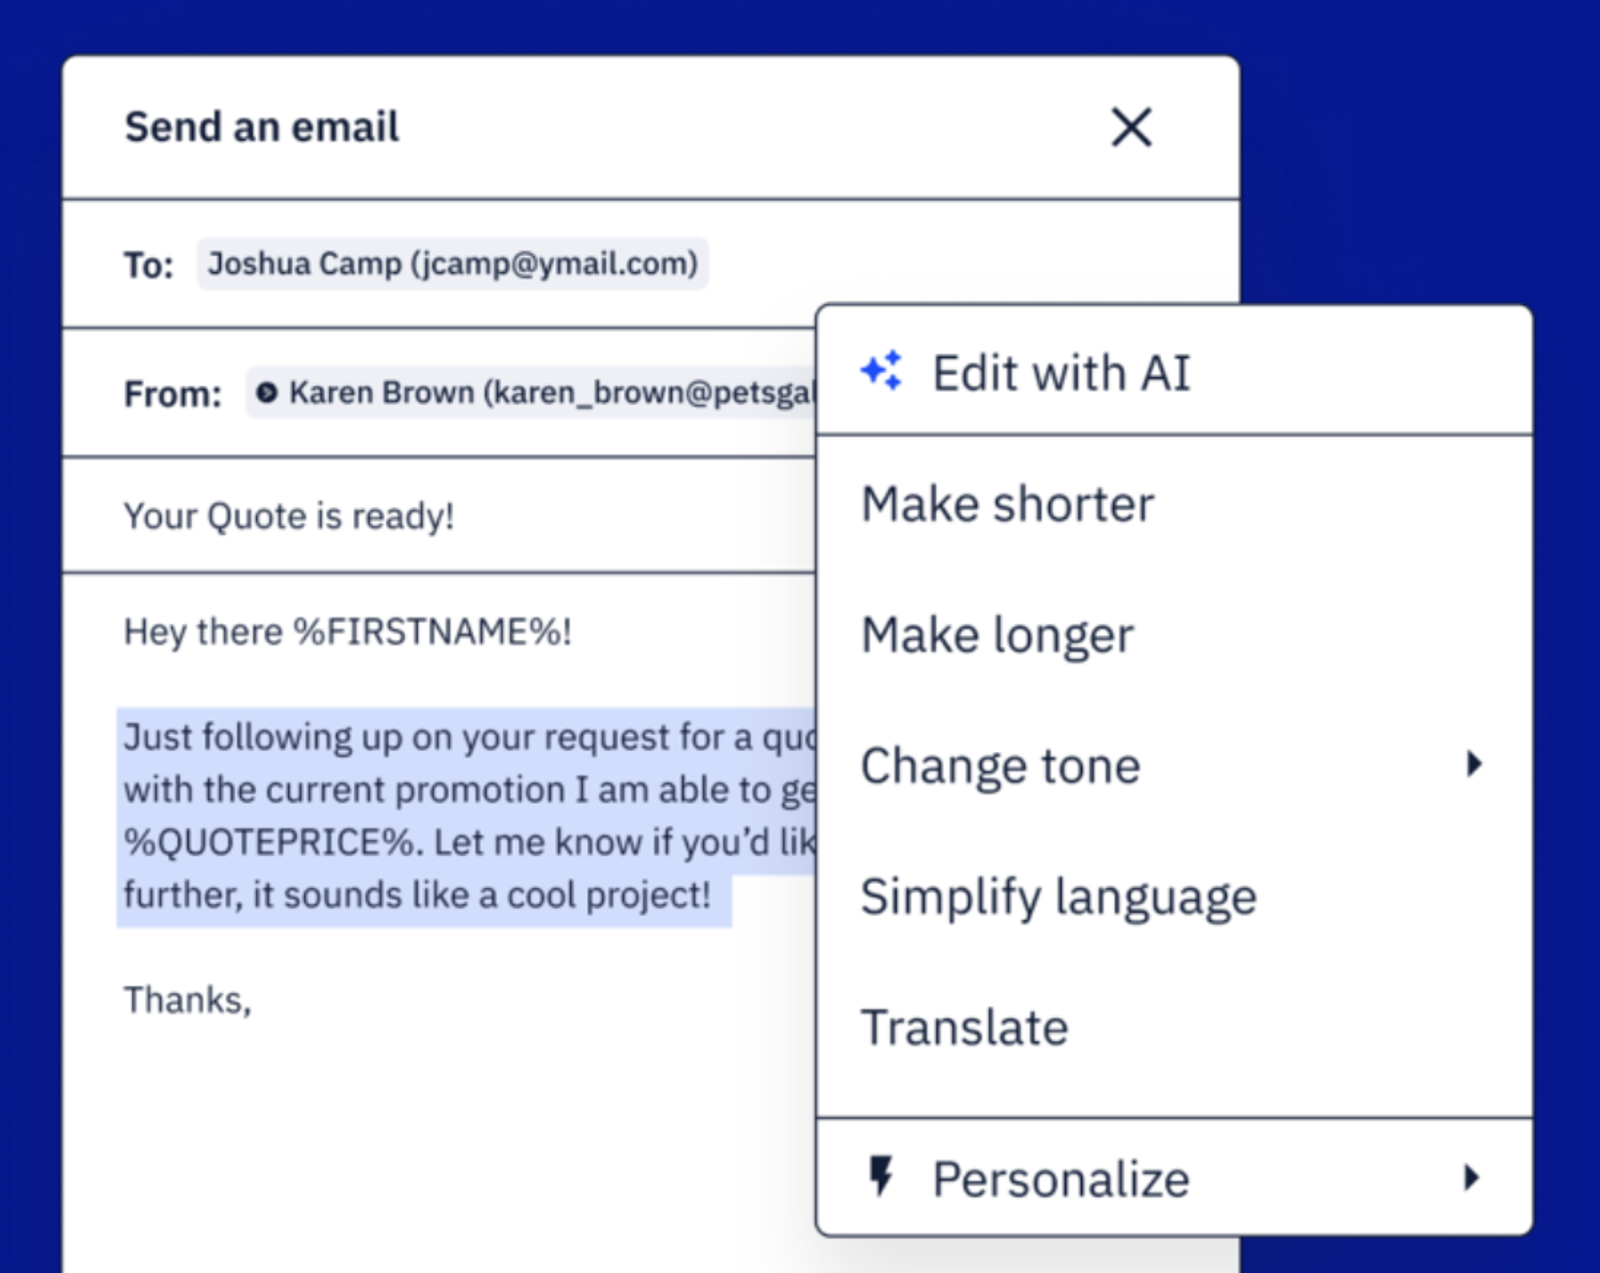Click the lightning bolt Personalize icon
Viewport: 1600px width, 1273px height.
pyautogui.click(x=881, y=1177)
